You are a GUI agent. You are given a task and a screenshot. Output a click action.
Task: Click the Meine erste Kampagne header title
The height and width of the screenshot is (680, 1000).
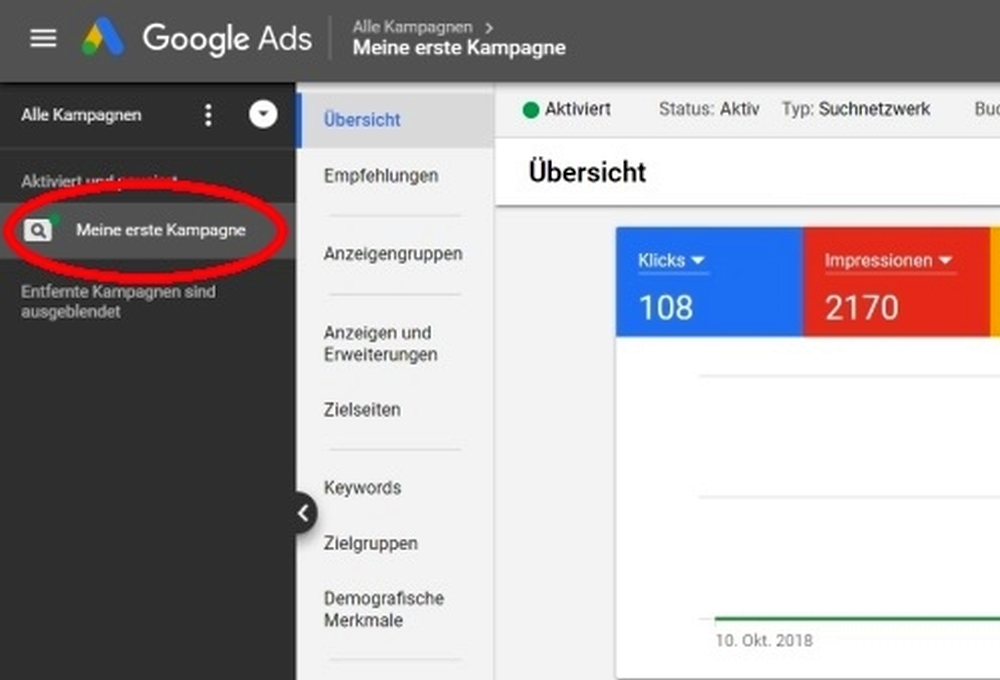click(x=459, y=48)
